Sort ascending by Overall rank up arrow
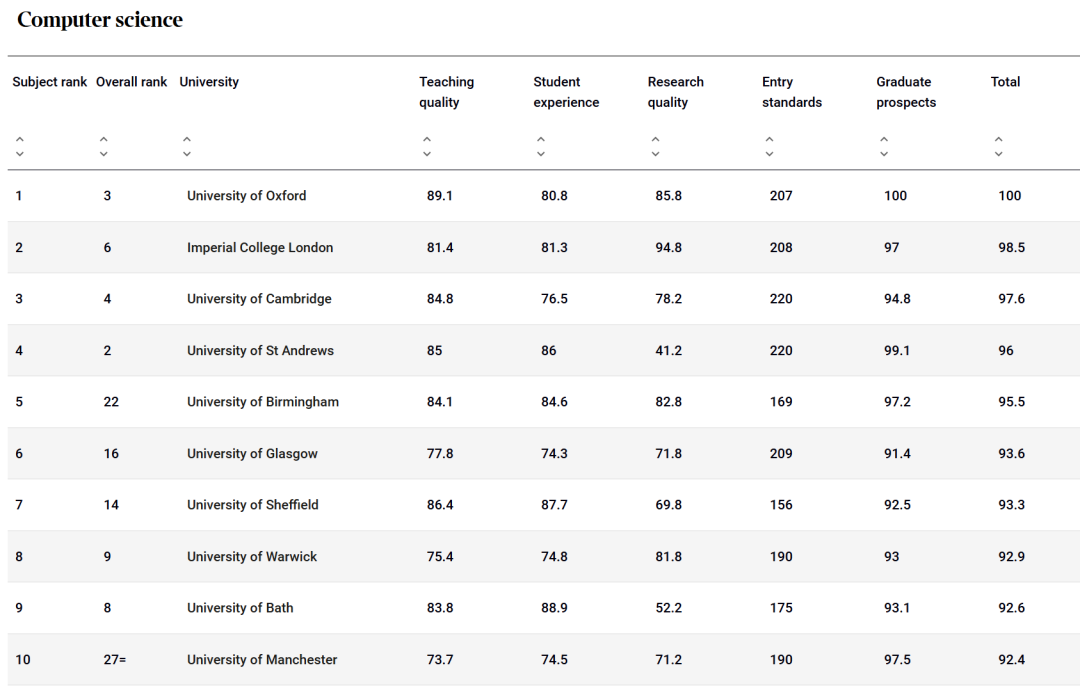Screen dimensions: 1080x686 coord(103,139)
